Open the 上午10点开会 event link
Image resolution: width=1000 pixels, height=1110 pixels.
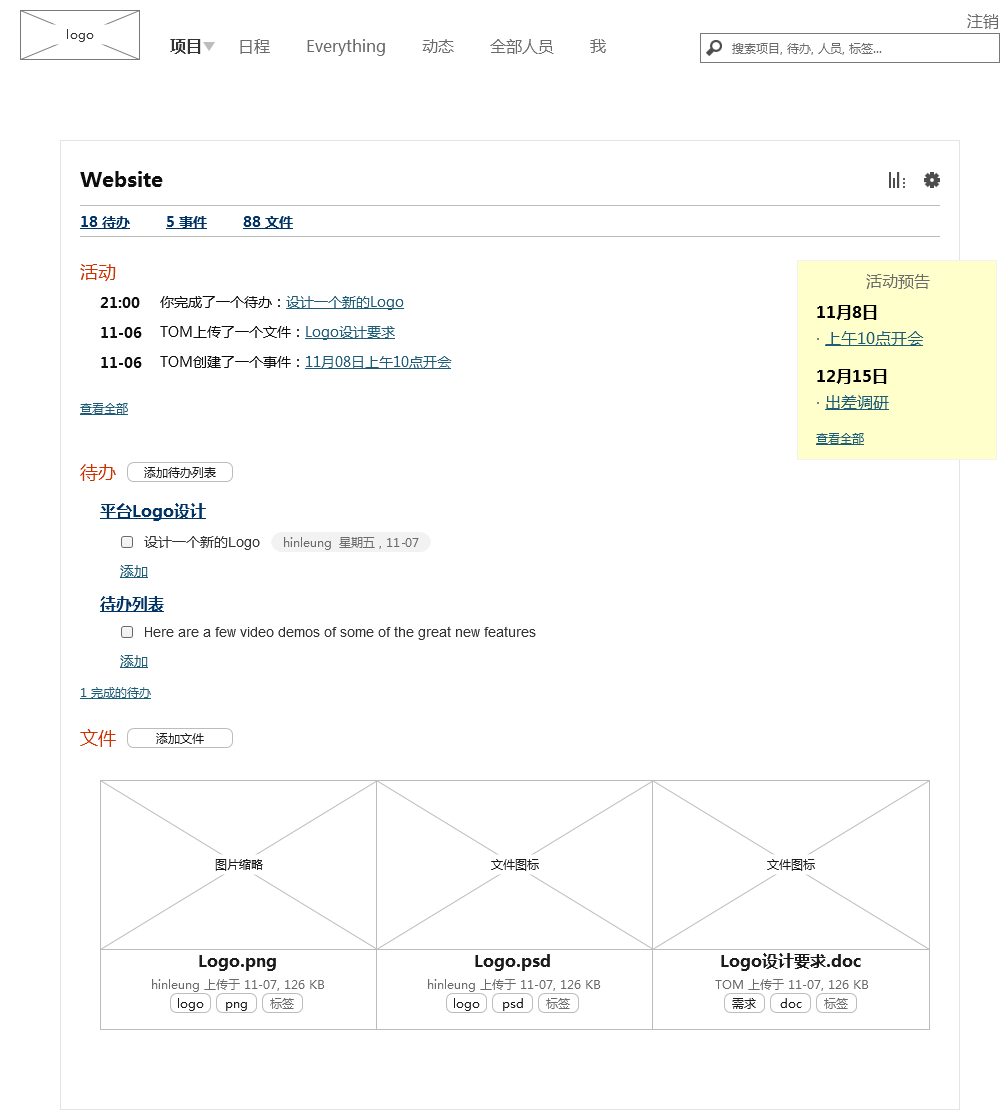coord(873,339)
